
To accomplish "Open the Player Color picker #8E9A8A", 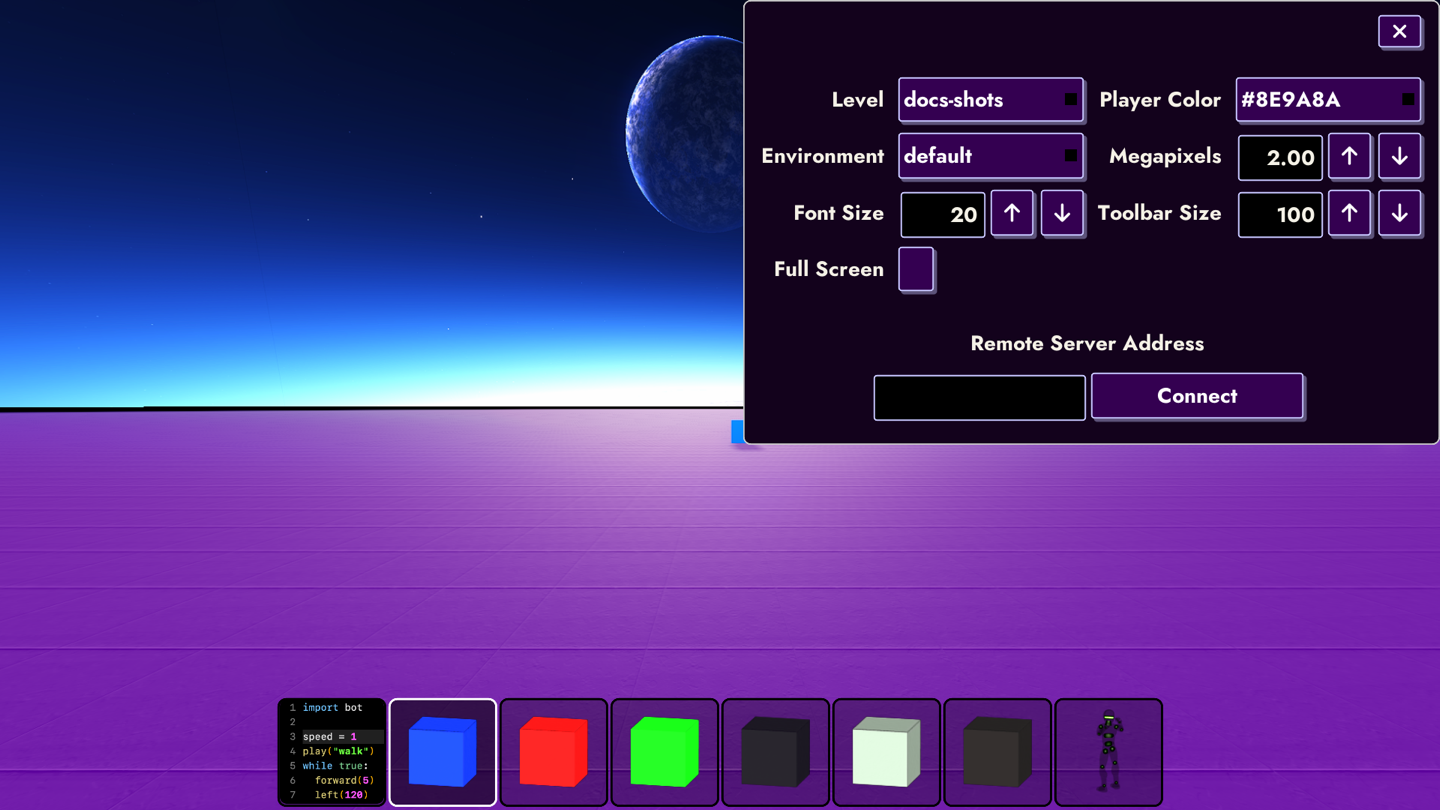I will coord(1328,100).
